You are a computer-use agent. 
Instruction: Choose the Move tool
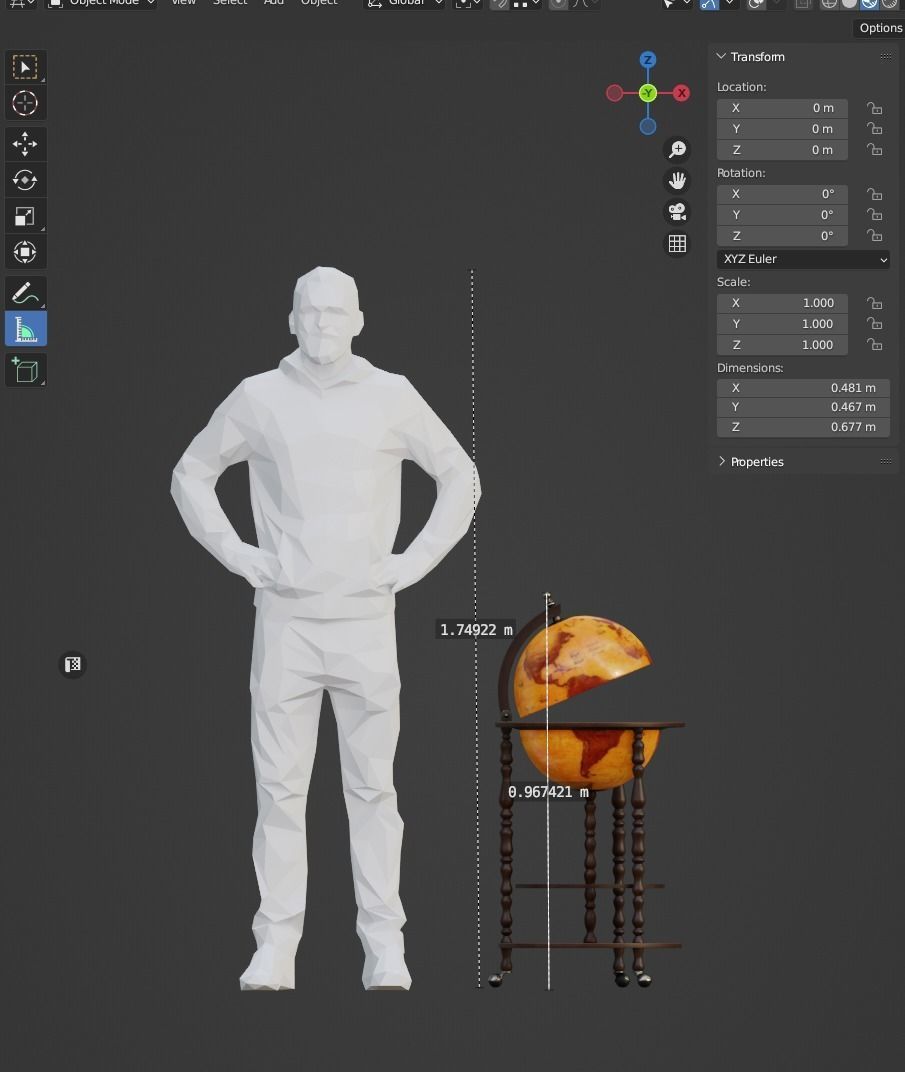pos(25,144)
